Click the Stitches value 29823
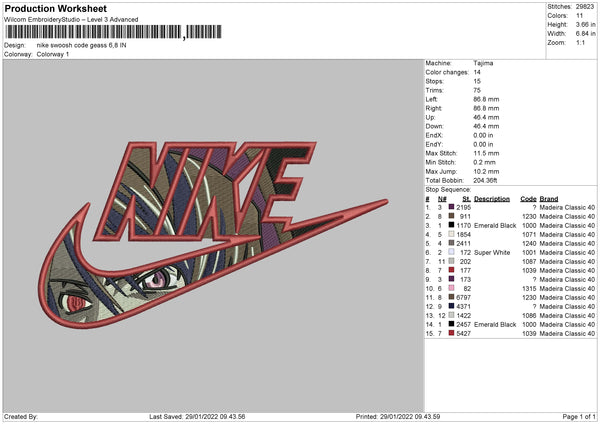 (585, 7)
